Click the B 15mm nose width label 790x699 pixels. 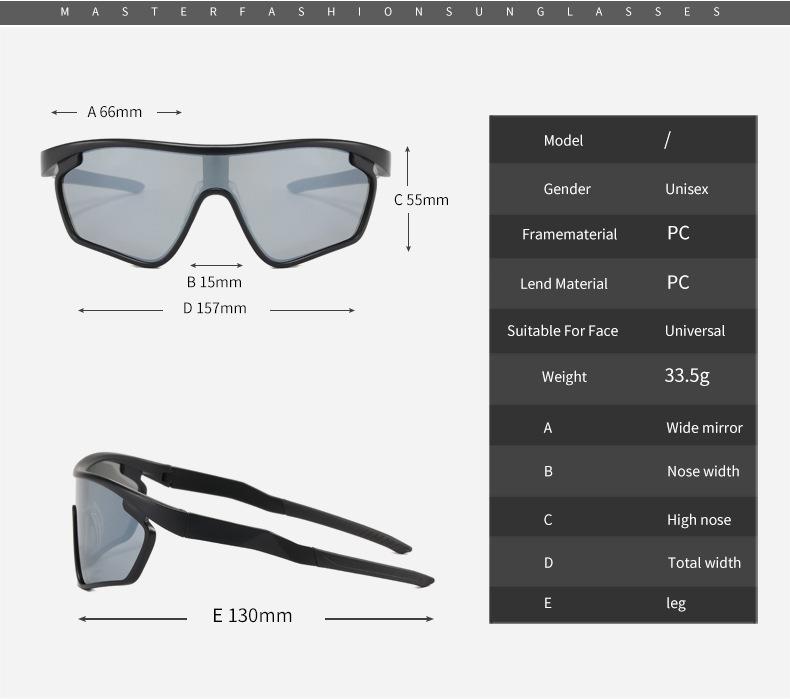(214, 282)
